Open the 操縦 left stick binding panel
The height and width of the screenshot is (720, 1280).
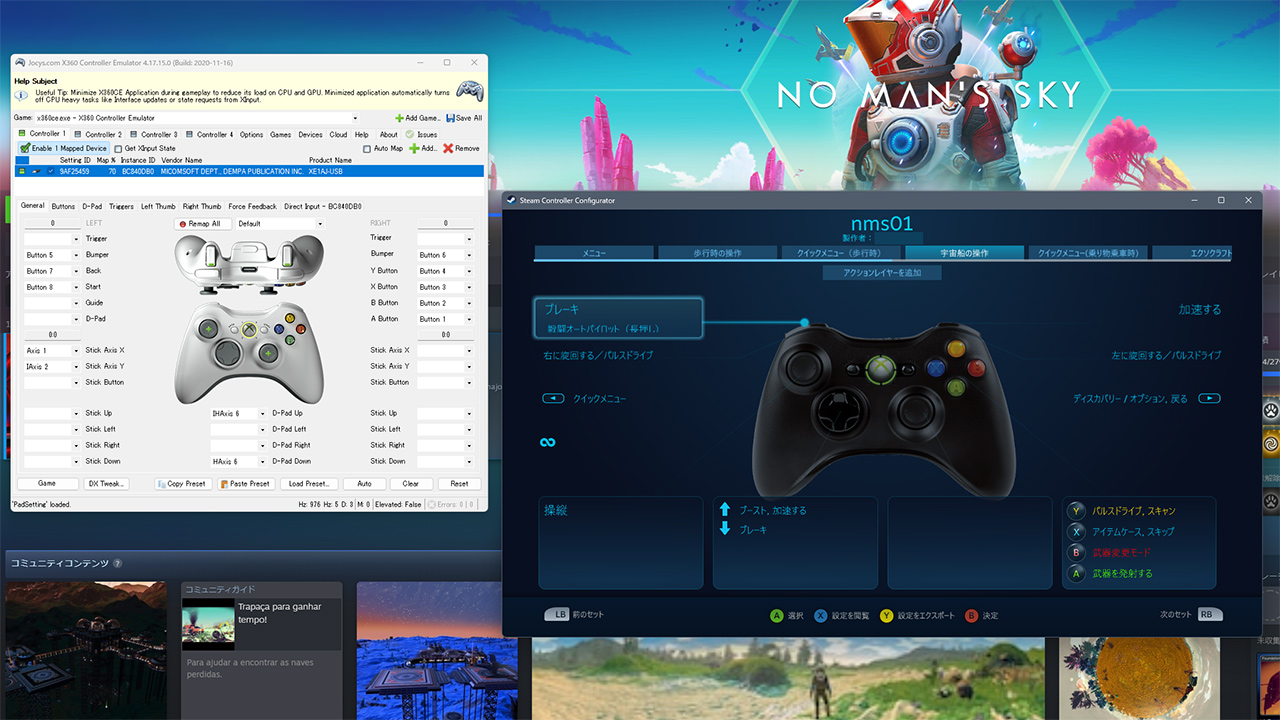pyautogui.click(x=621, y=543)
